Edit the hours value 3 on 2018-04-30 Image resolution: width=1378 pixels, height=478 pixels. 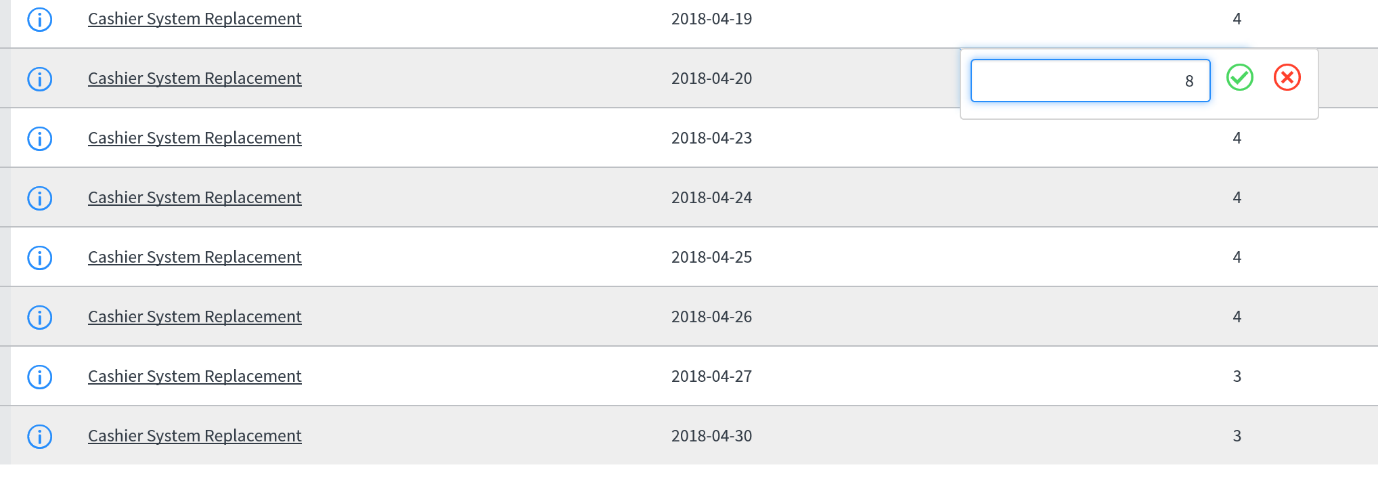pyautogui.click(x=1237, y=436)
